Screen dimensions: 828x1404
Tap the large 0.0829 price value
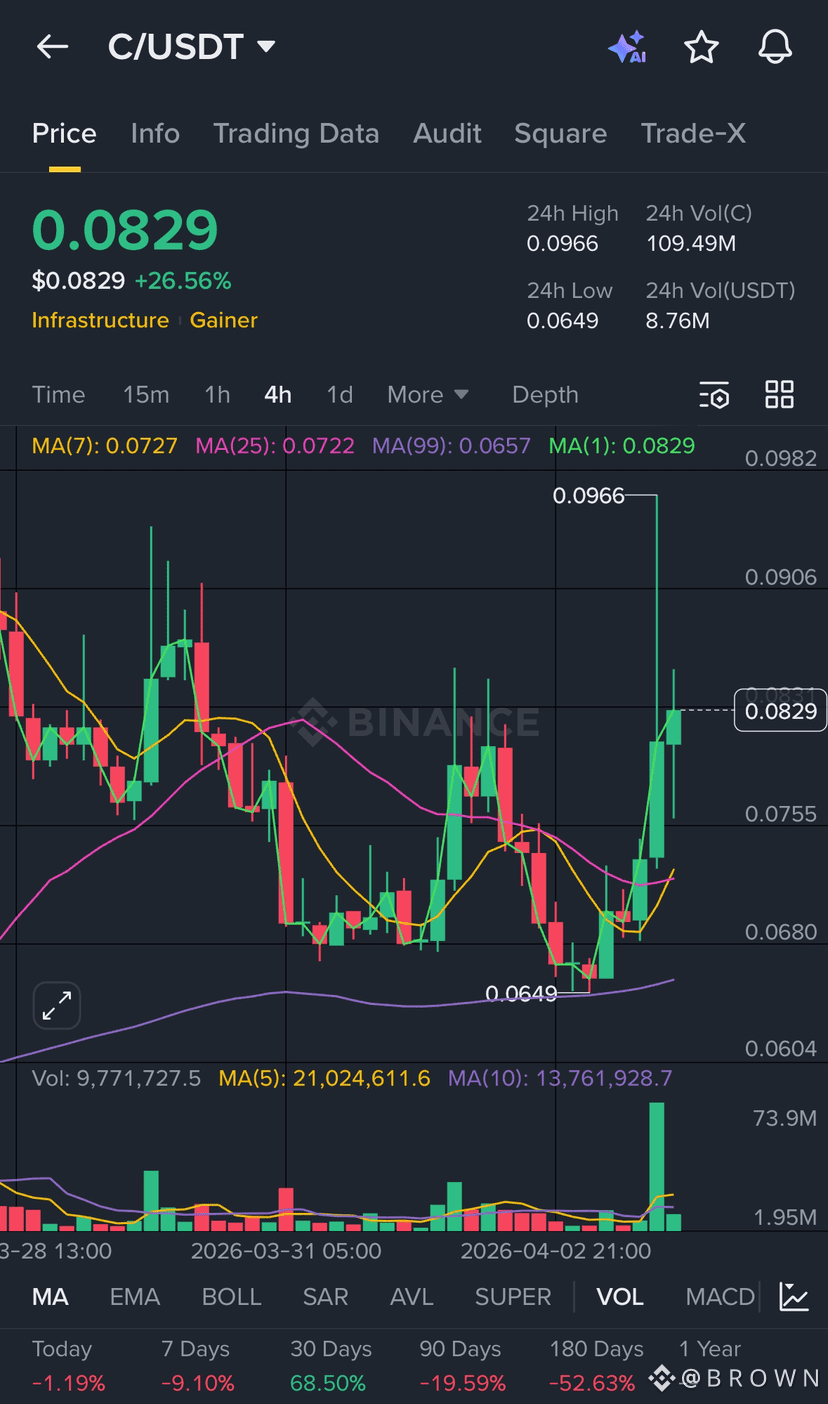(x=125, y=231)
